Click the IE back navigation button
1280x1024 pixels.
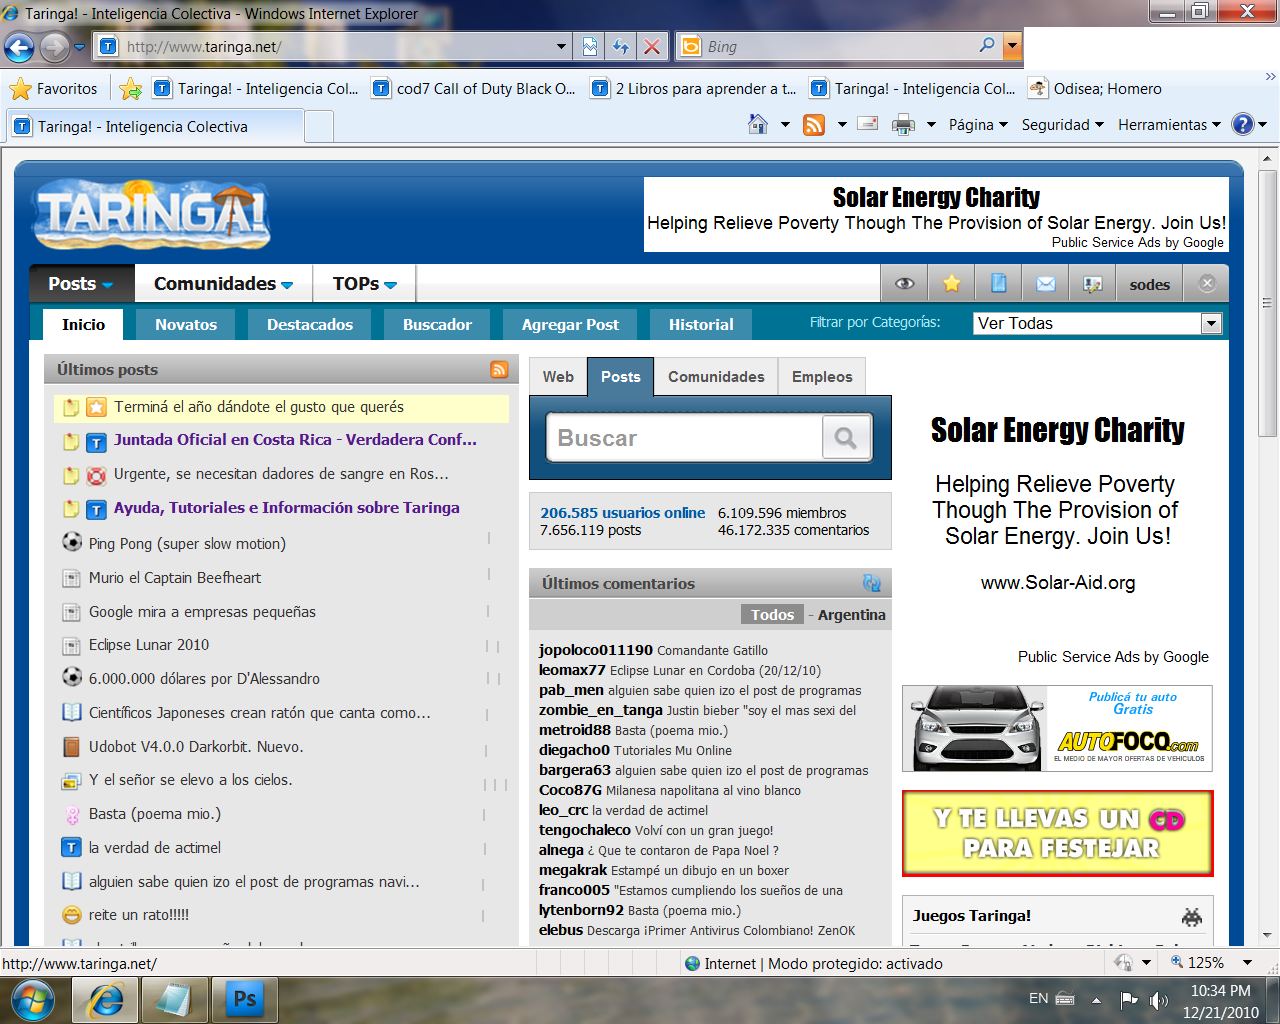(x=19, y=47)
